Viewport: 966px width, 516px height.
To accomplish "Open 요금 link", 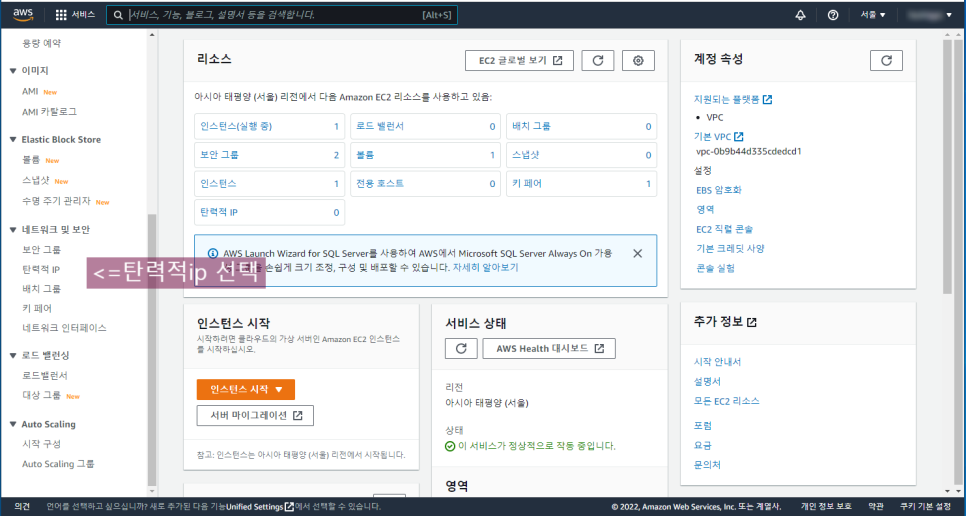I will tap(703, 445).
